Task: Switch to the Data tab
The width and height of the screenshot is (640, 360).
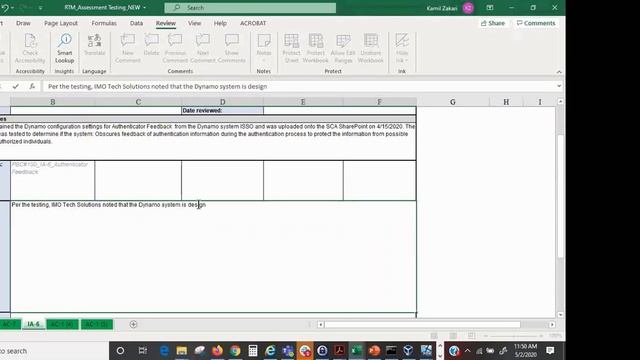Action: (136, 23)
